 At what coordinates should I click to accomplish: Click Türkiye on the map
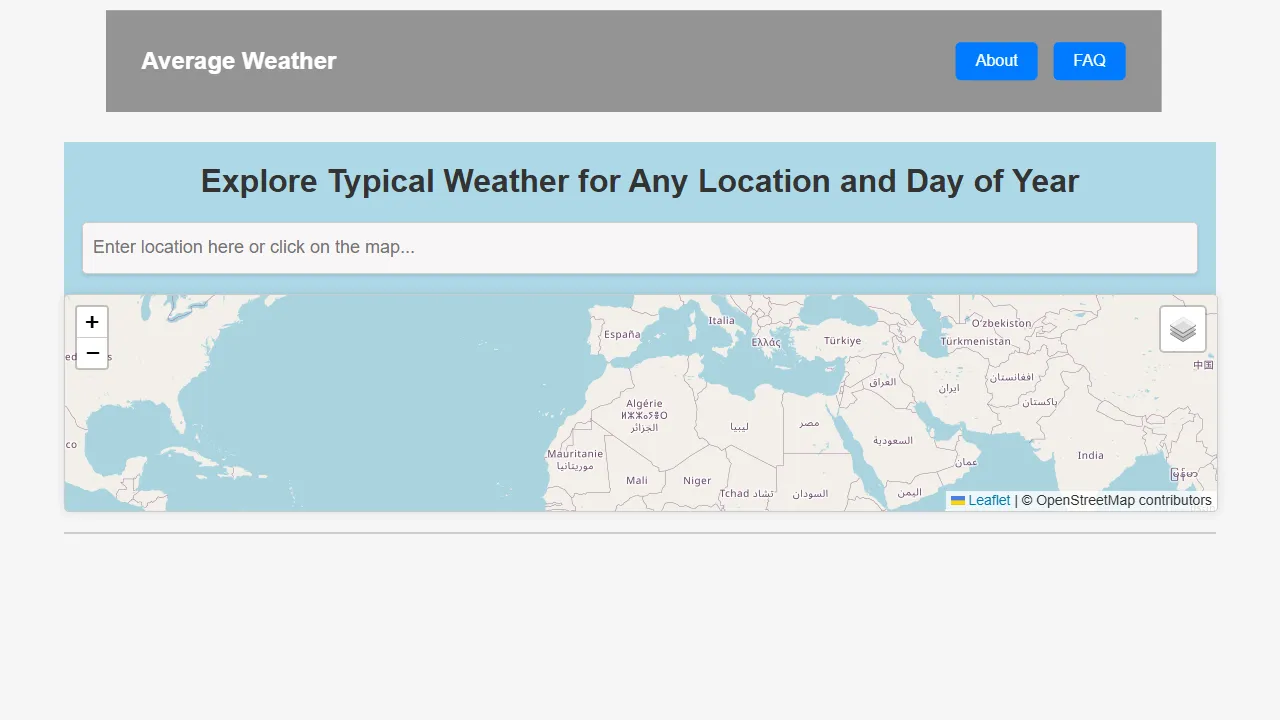tap(841, 340)
